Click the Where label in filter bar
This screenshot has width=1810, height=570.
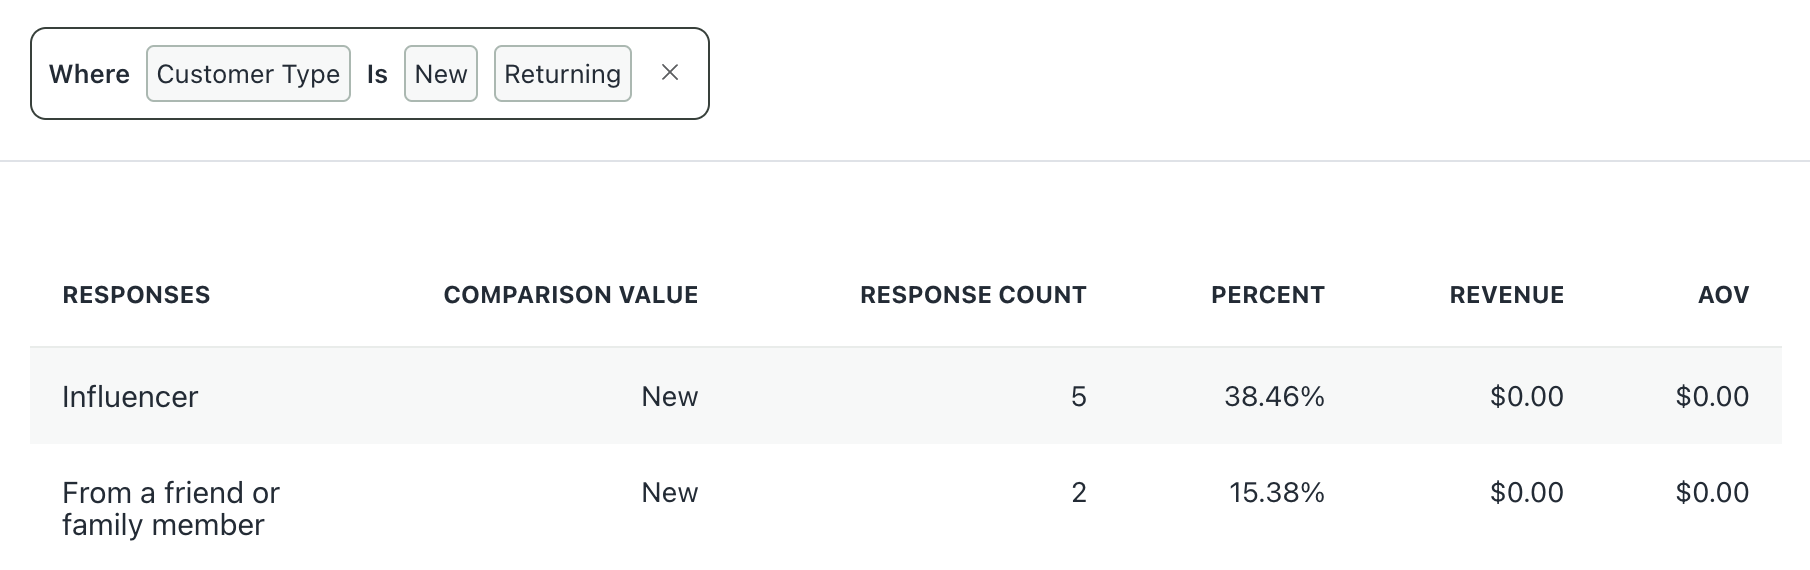(89, 74)
